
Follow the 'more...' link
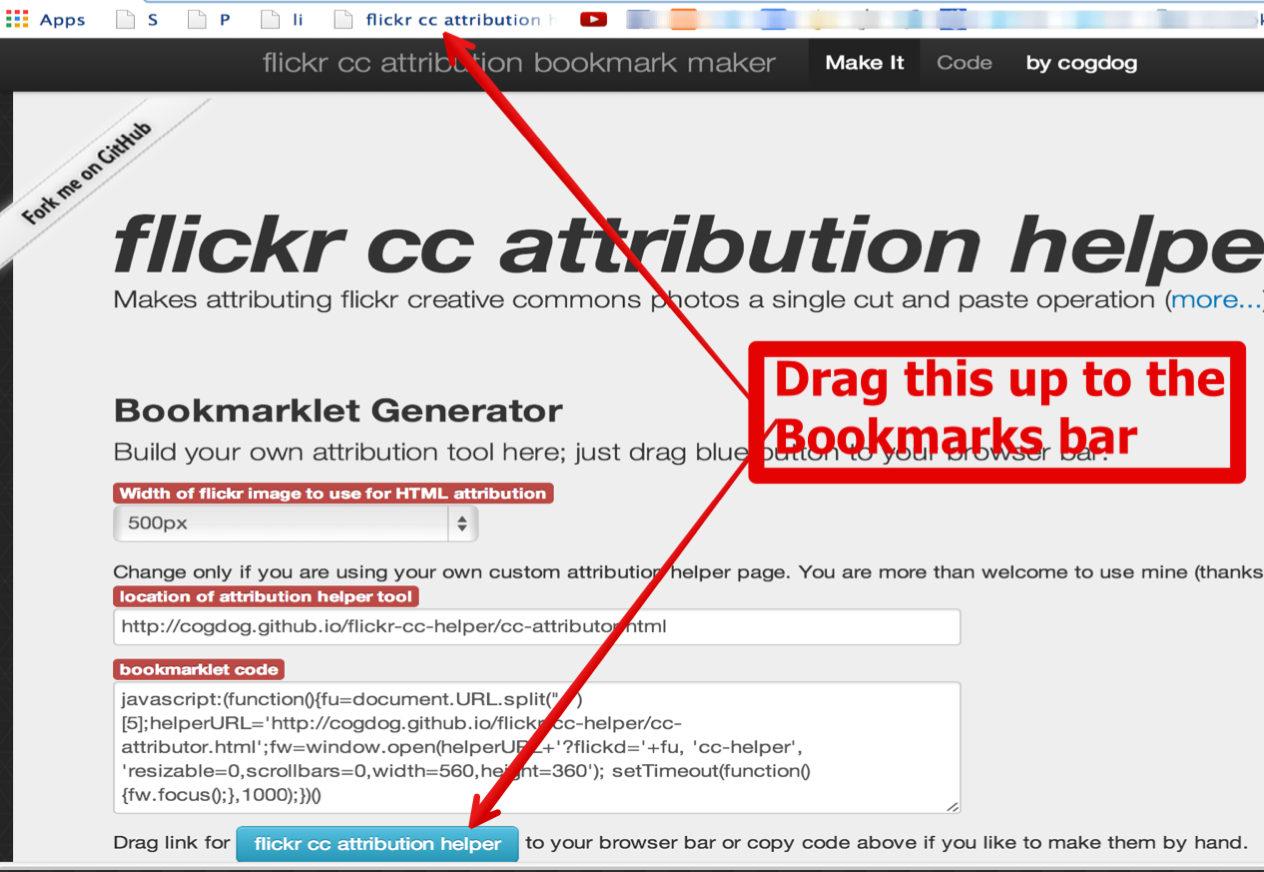[1216, 300]
